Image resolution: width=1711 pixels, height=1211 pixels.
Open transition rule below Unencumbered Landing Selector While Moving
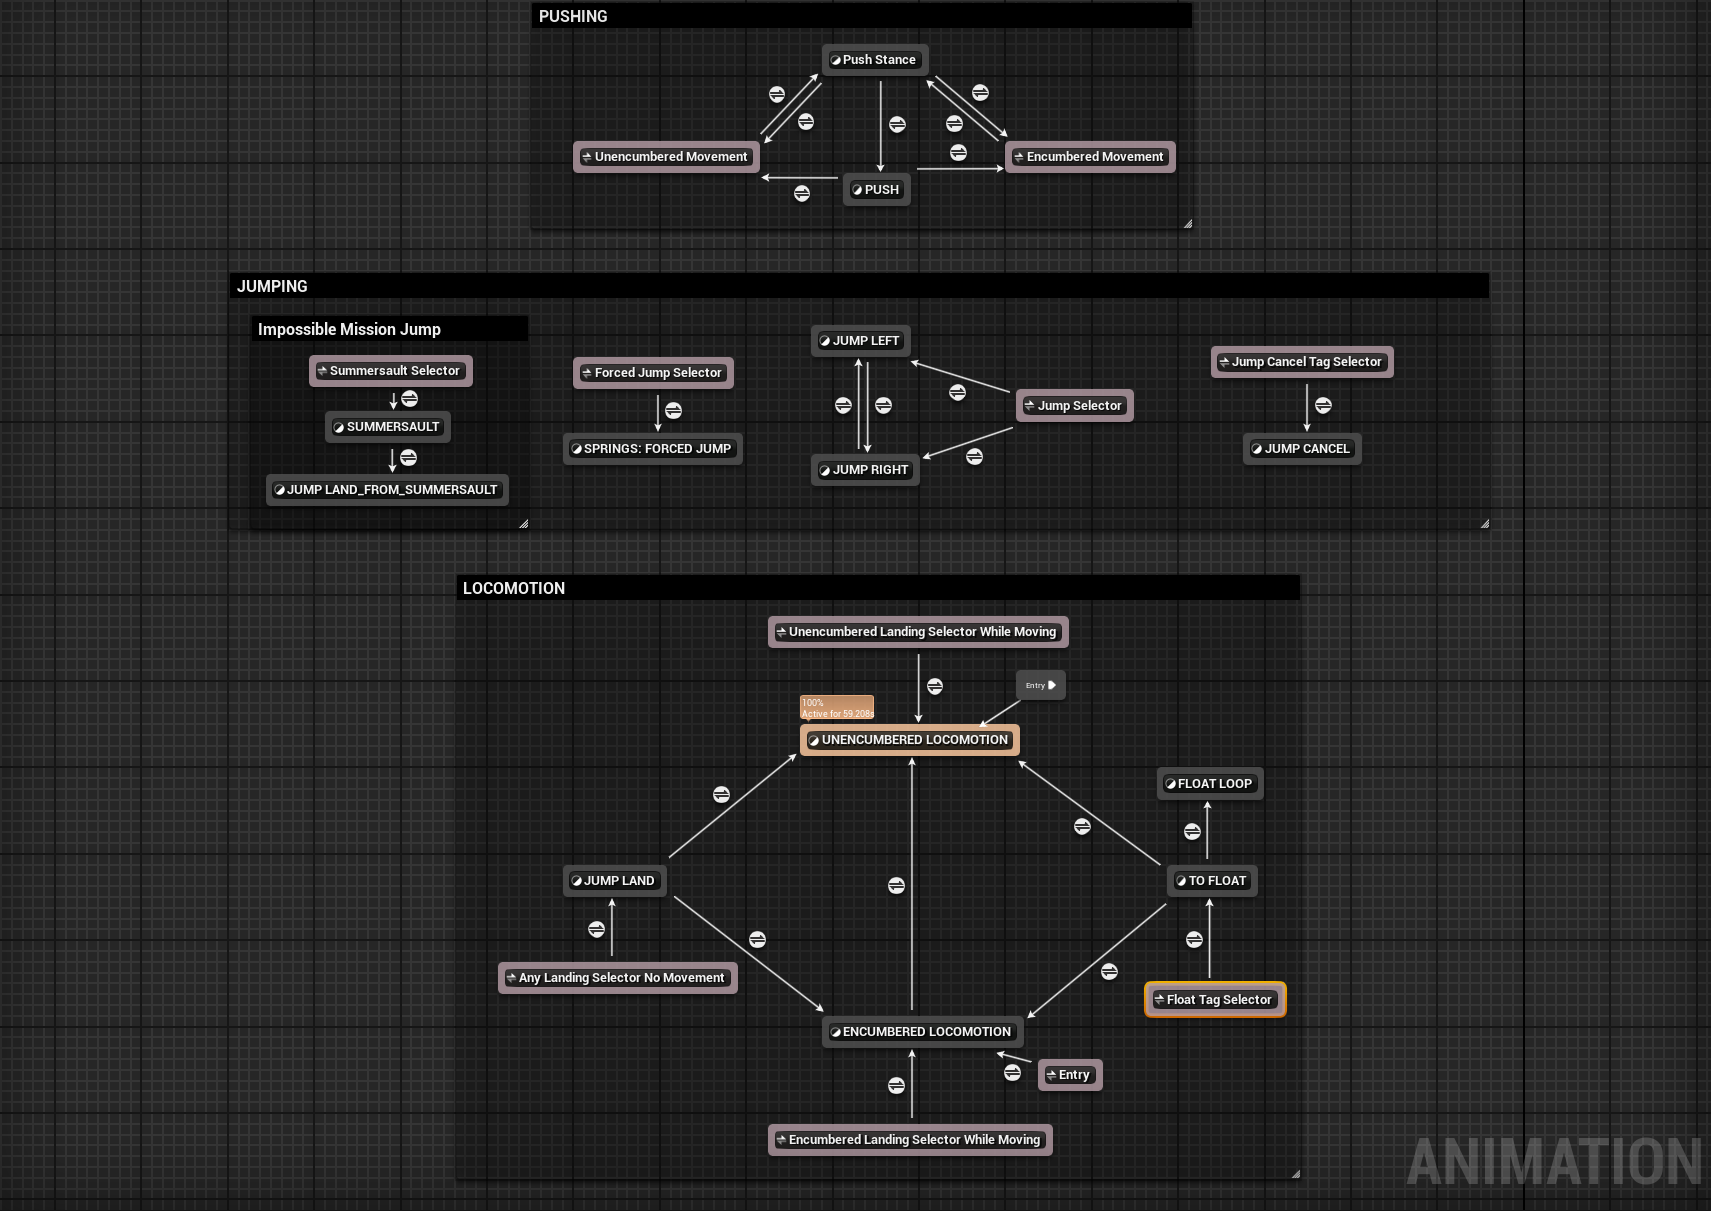(935, 686)
